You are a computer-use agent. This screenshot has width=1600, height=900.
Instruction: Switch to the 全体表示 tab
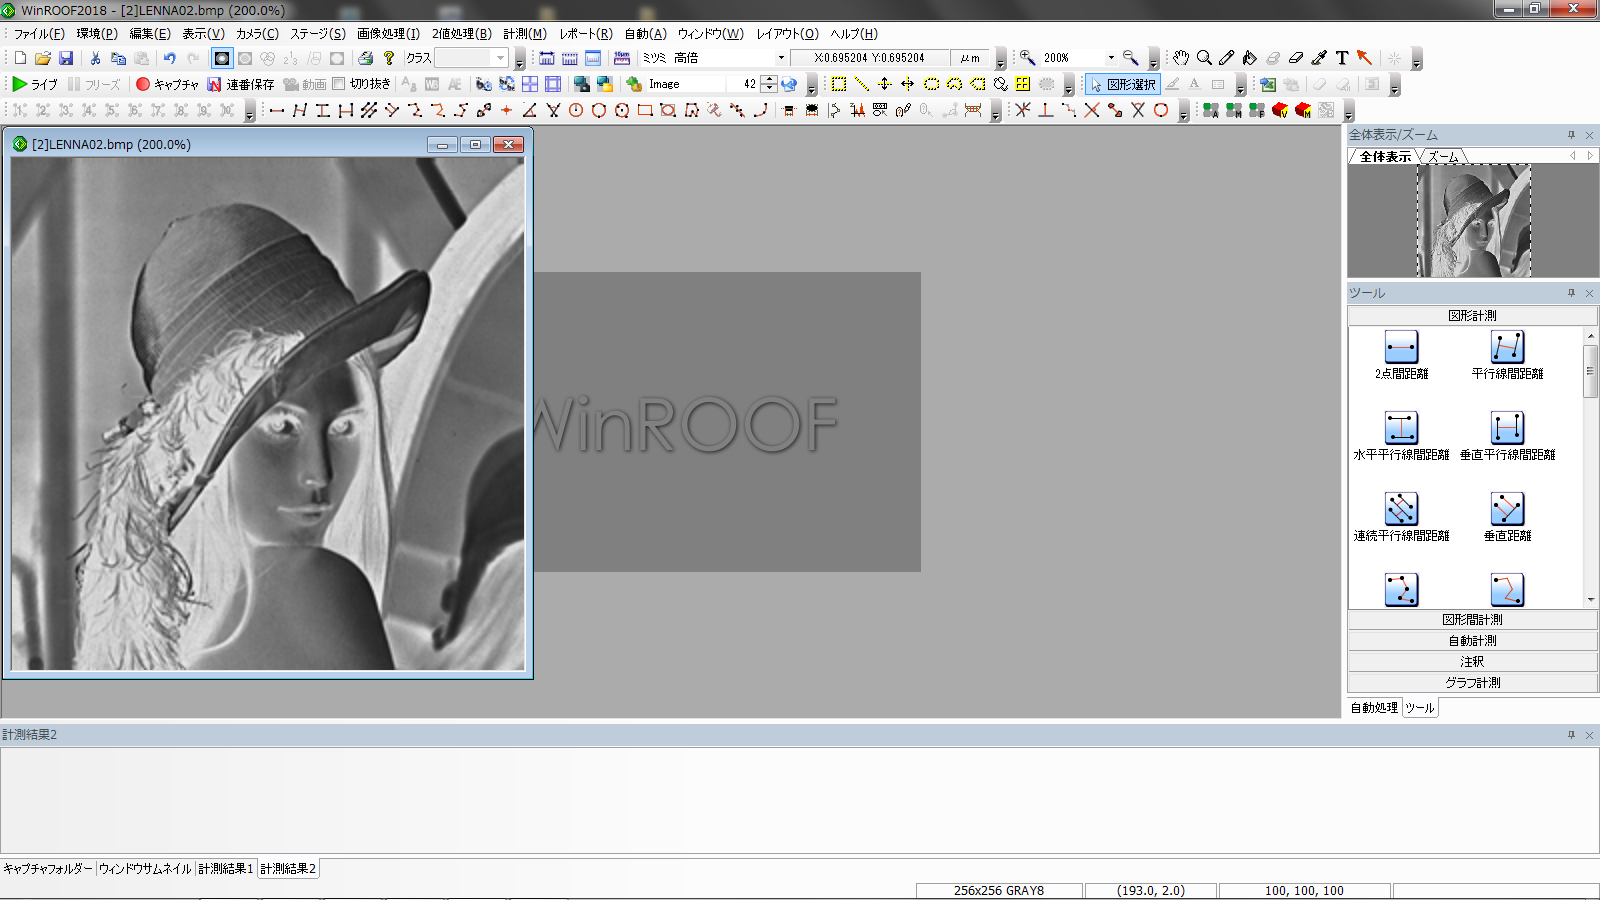1385,156
